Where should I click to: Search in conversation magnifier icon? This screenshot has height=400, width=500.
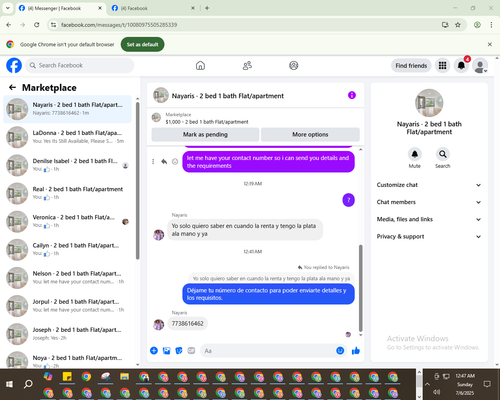tap(443, 154)
